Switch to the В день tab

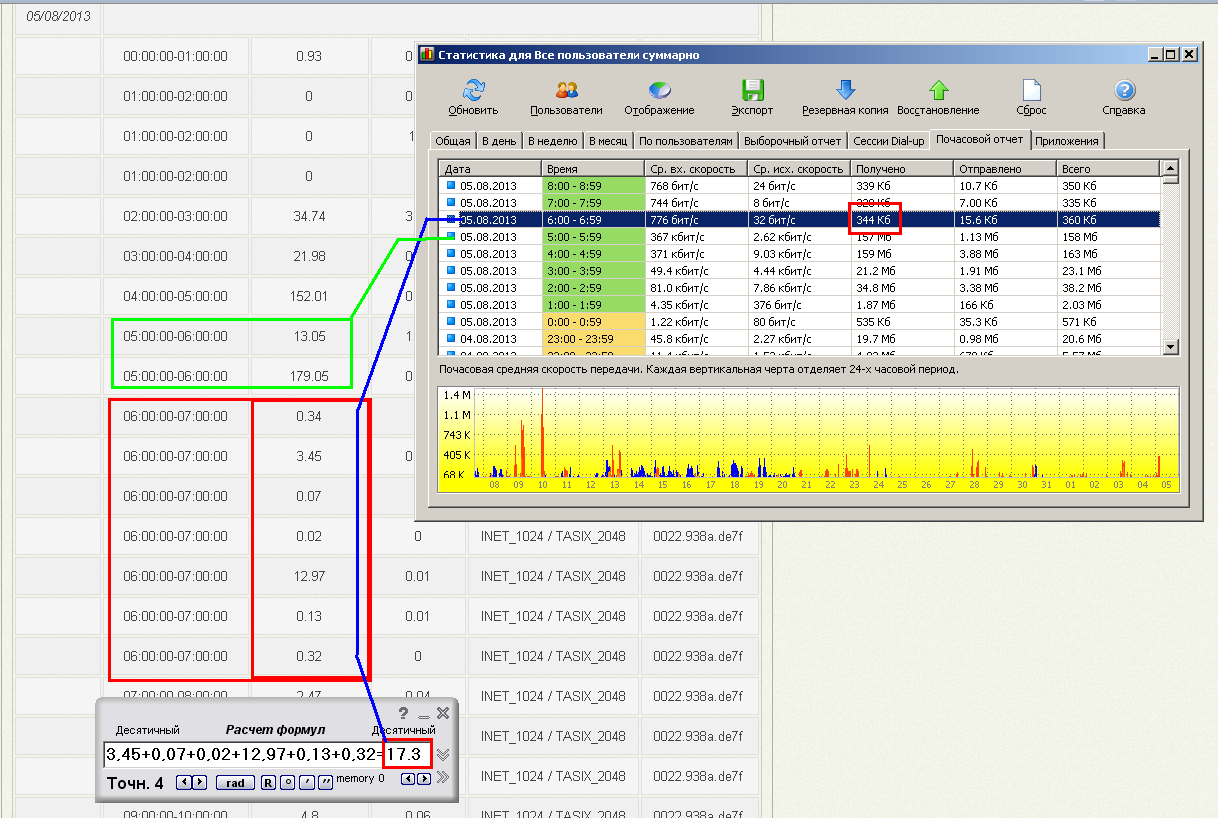pos(499,141)
